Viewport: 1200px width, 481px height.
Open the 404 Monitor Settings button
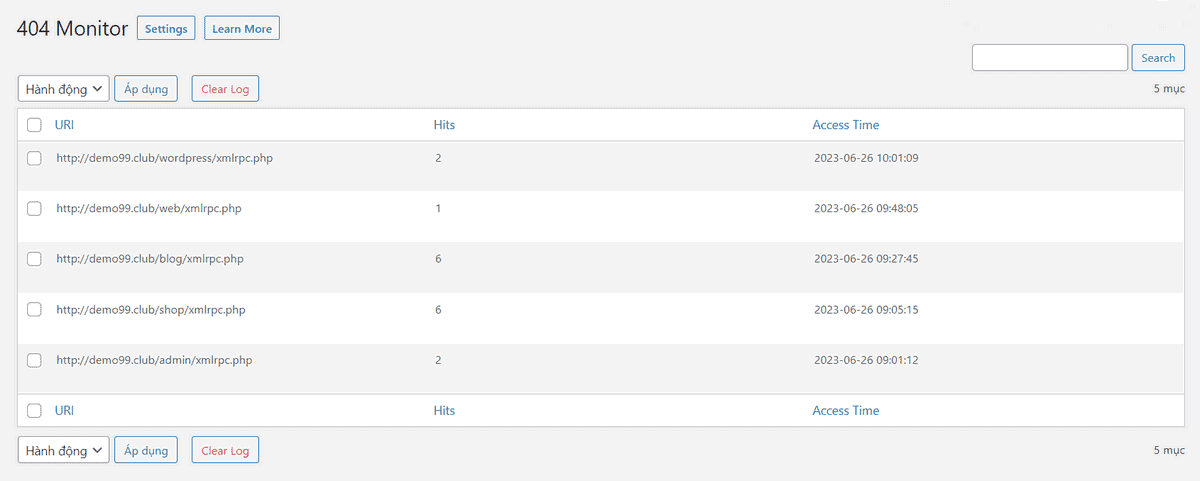click(x=166, y=29)
